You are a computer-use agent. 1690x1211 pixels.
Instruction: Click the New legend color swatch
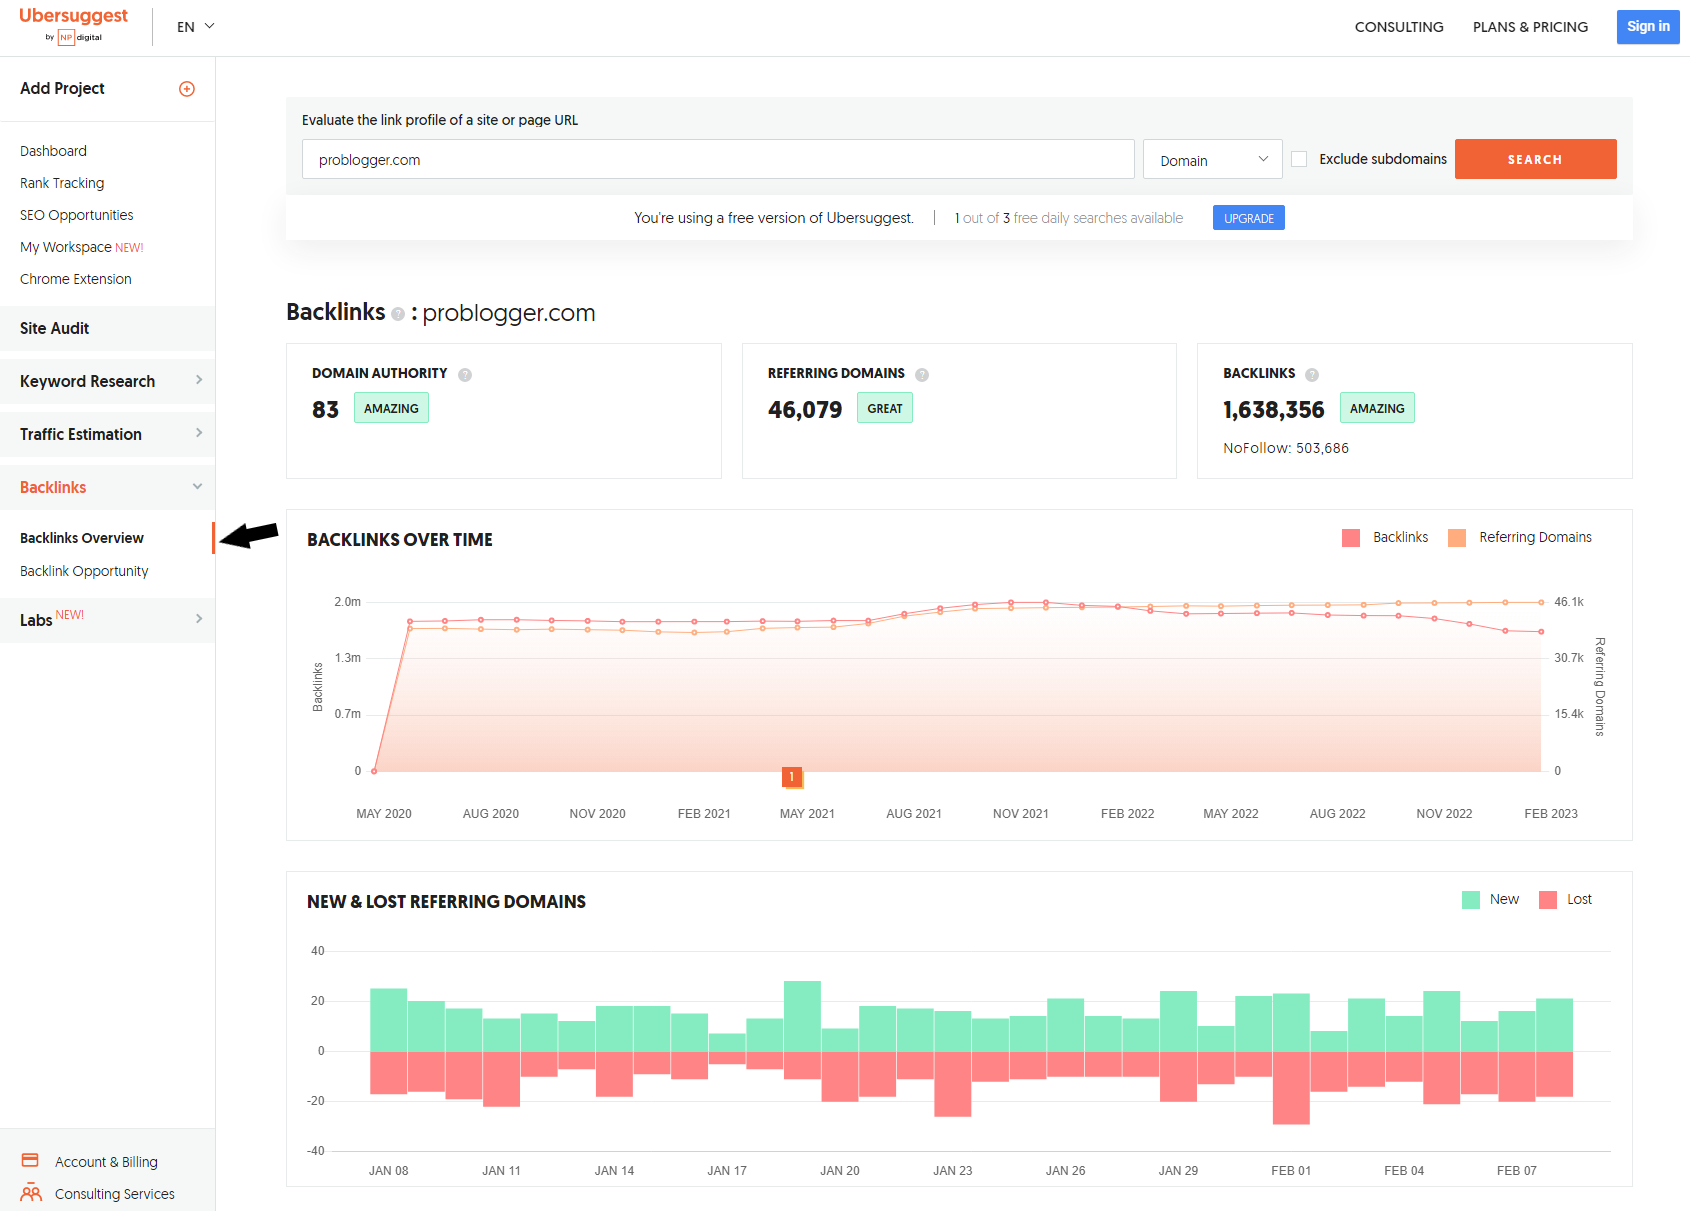[1469, 899]
